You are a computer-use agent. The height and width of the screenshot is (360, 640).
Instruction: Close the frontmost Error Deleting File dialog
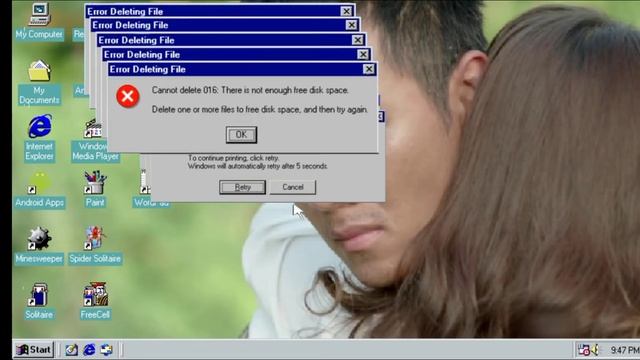point(369,69)
